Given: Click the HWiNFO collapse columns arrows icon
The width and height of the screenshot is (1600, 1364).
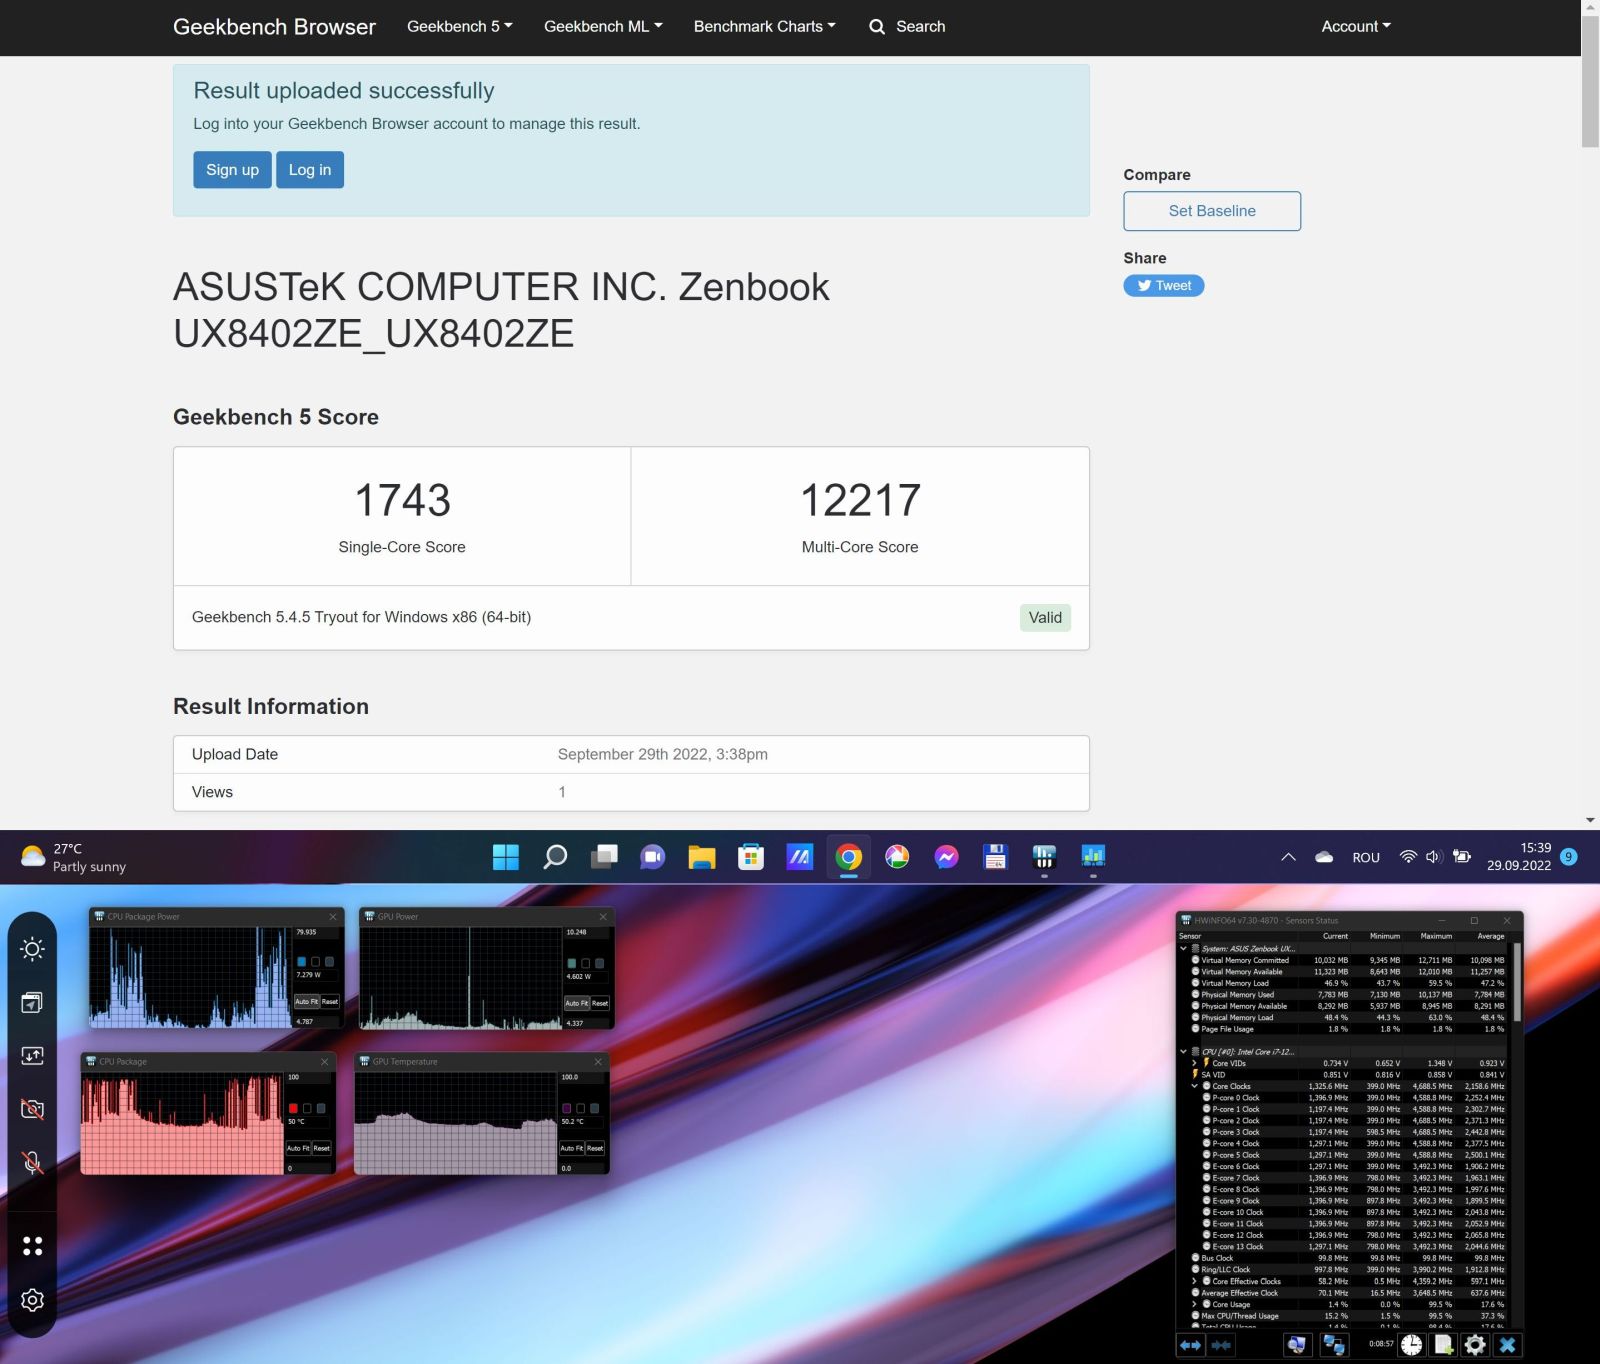Looking at the screenshot, I should (1221, 1345).
